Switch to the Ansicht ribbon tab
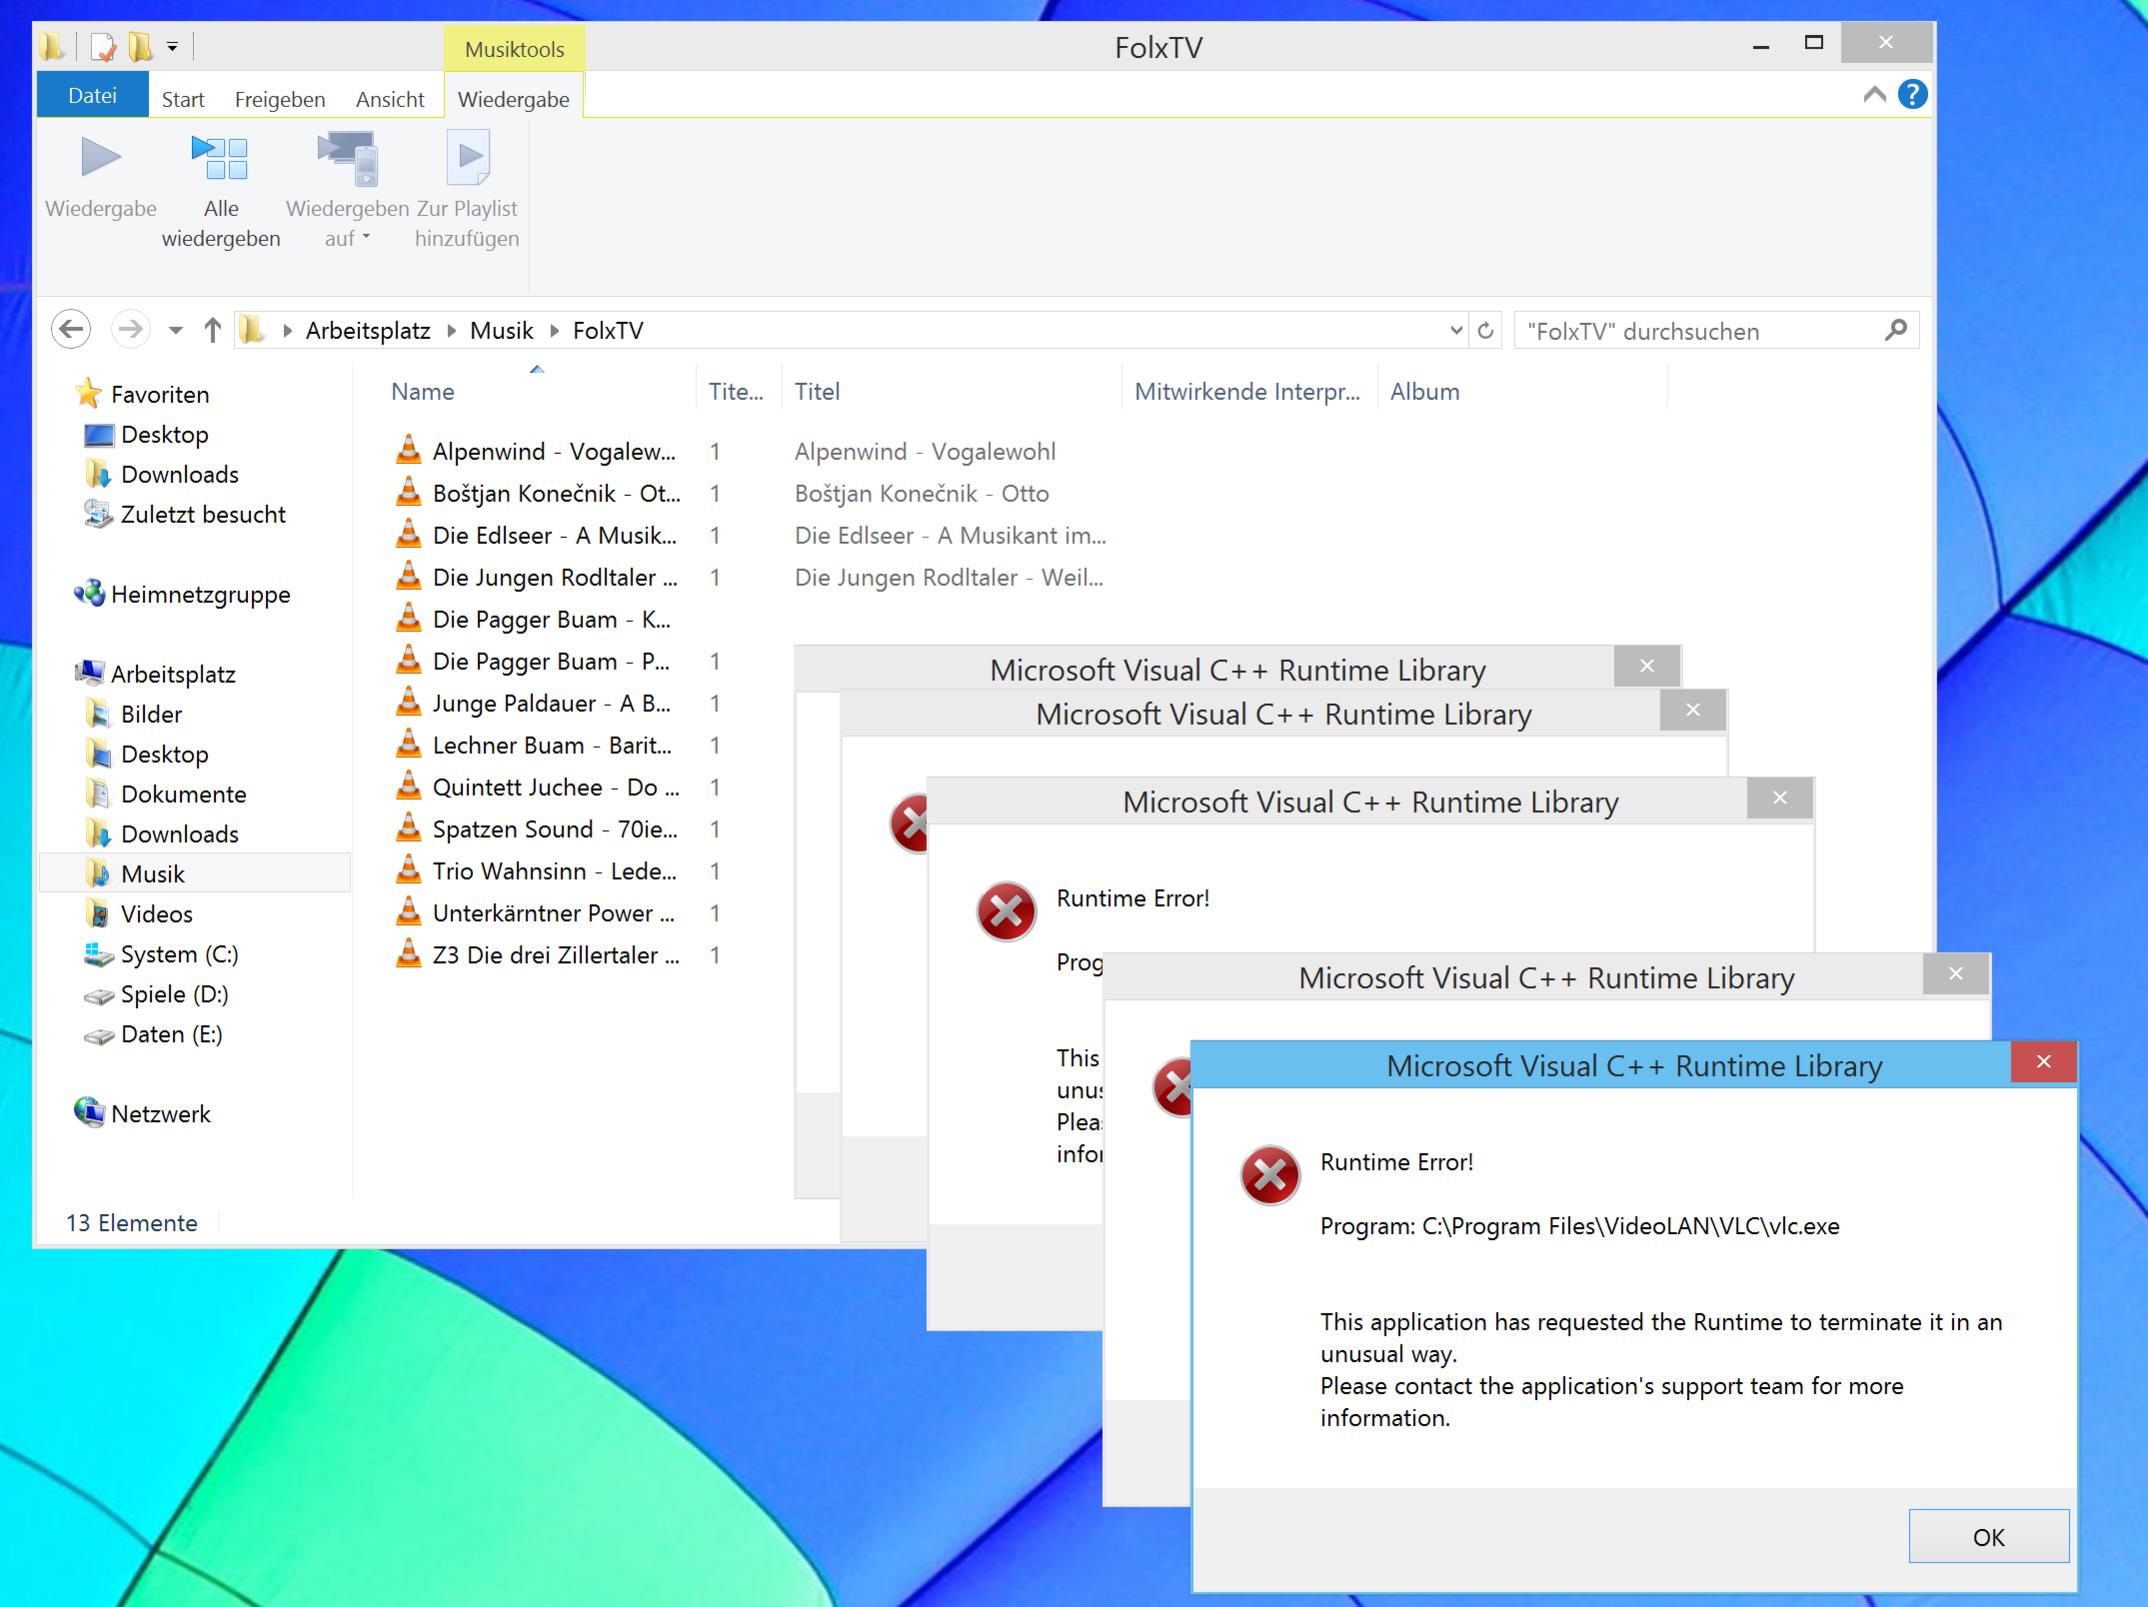 tap(389, 99)
